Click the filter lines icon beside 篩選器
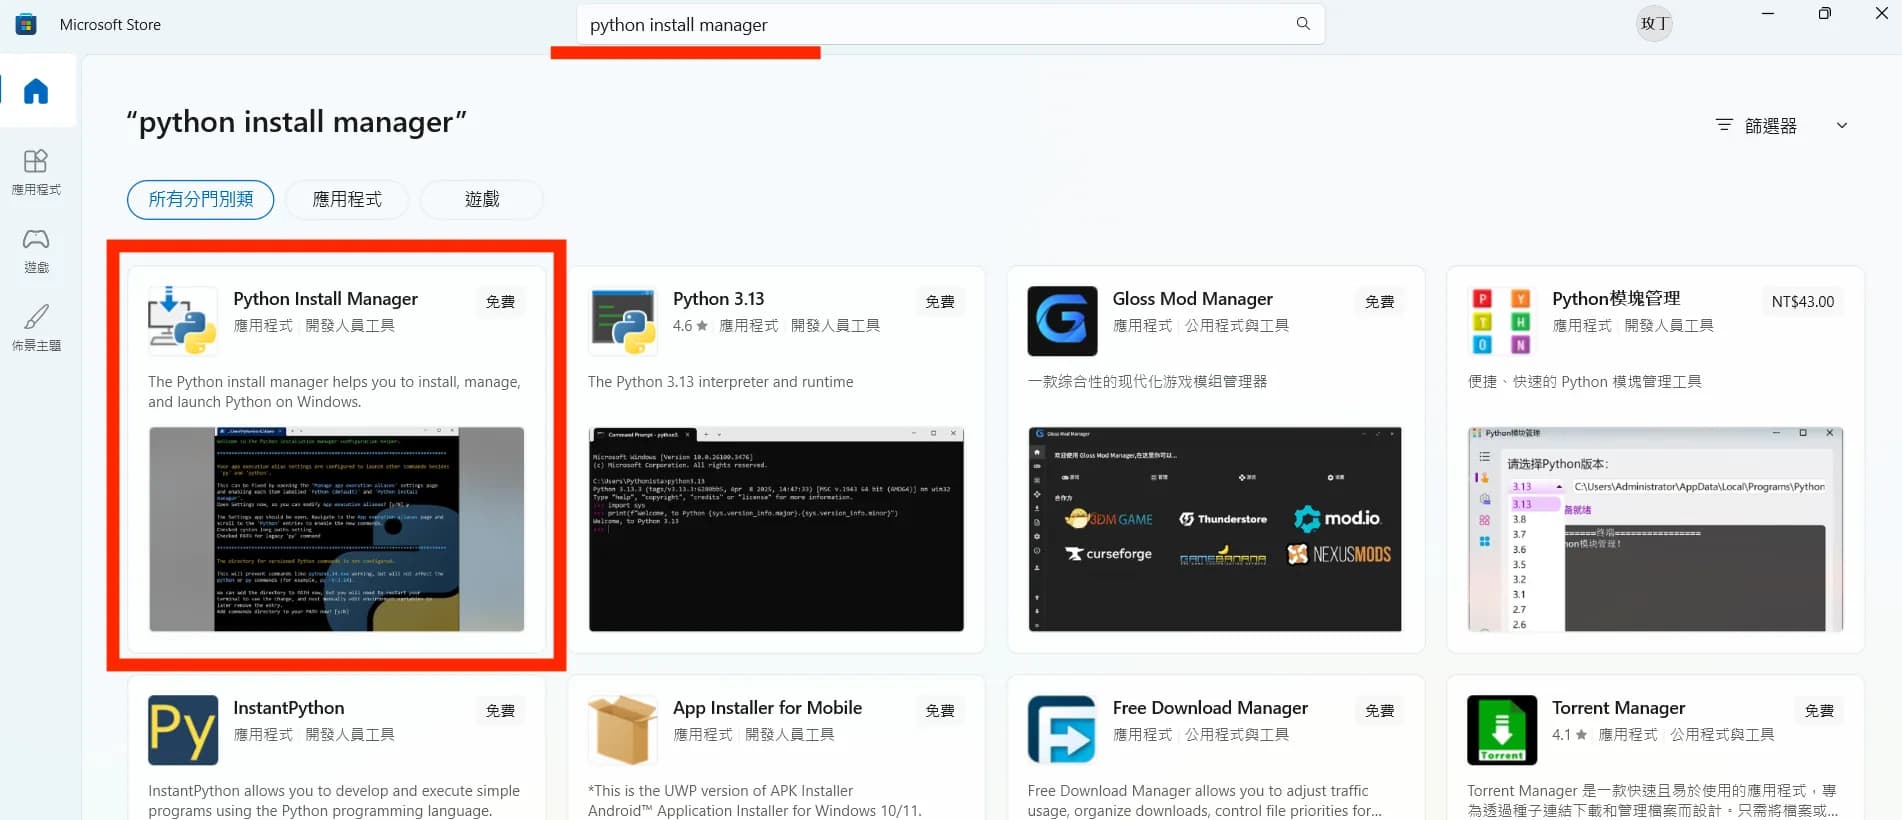Viewport: 1902px width, 820px height. point(1724,125)
